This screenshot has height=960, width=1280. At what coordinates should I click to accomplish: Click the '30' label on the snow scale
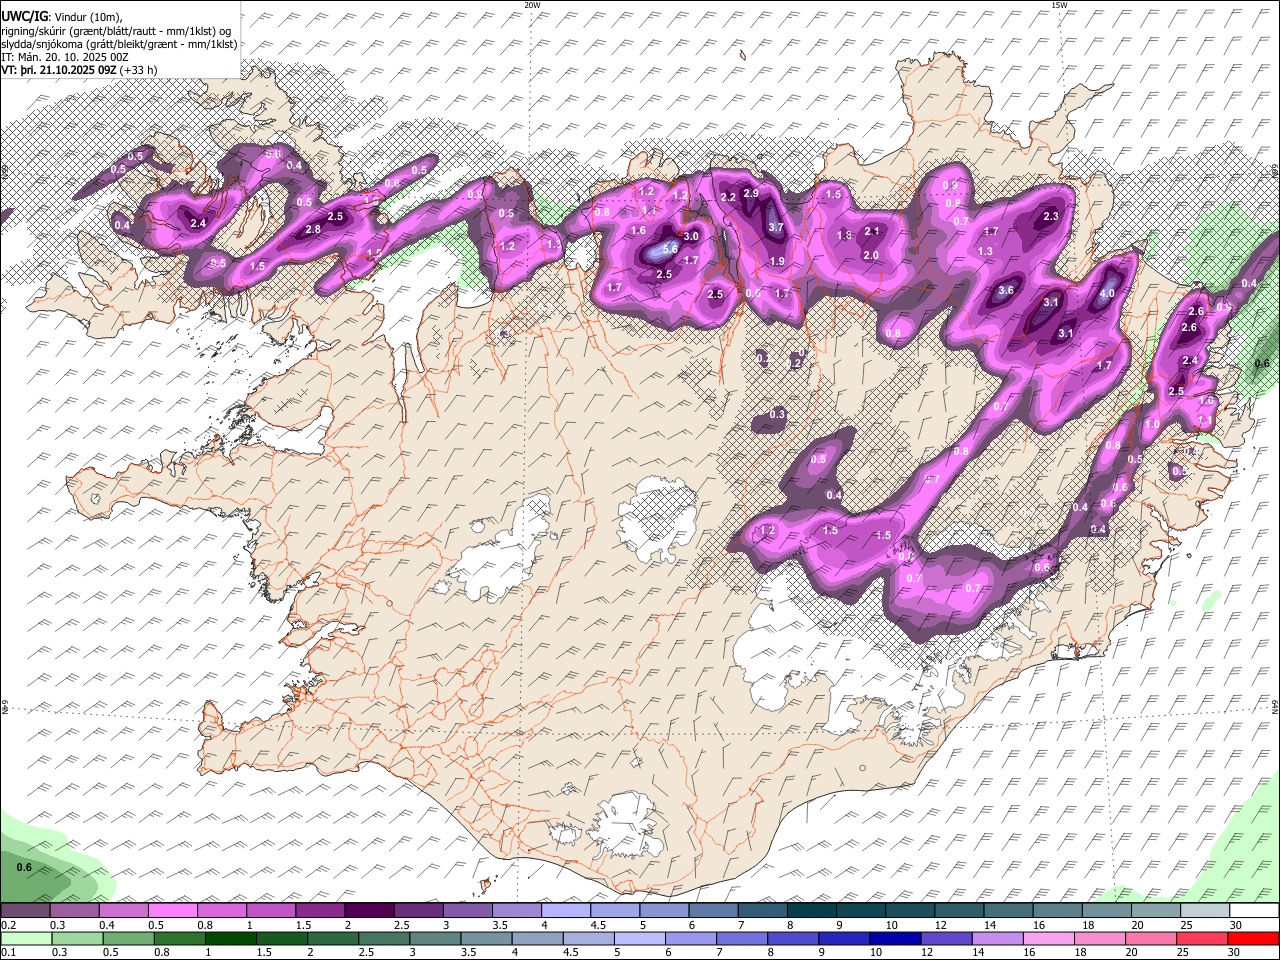pos(1236,925)
